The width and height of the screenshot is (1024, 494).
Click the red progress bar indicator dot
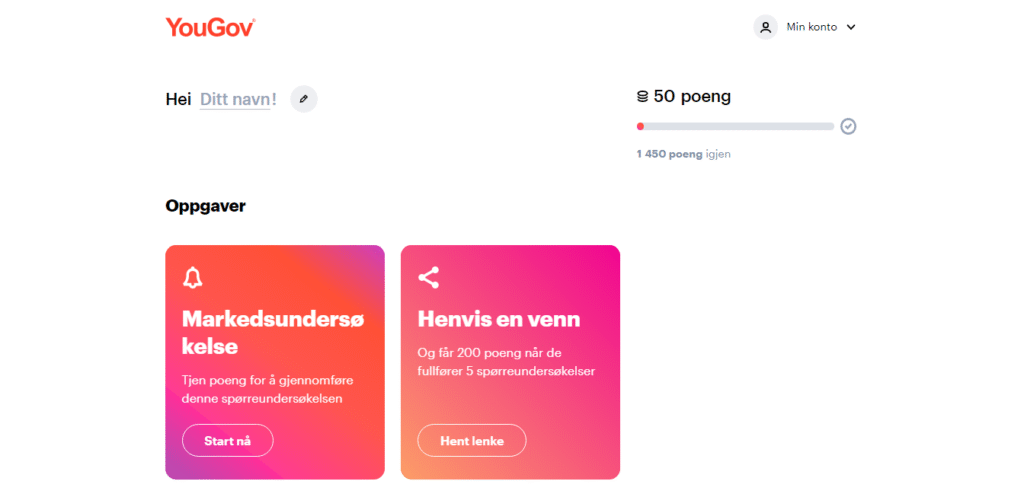click(640, 126)
